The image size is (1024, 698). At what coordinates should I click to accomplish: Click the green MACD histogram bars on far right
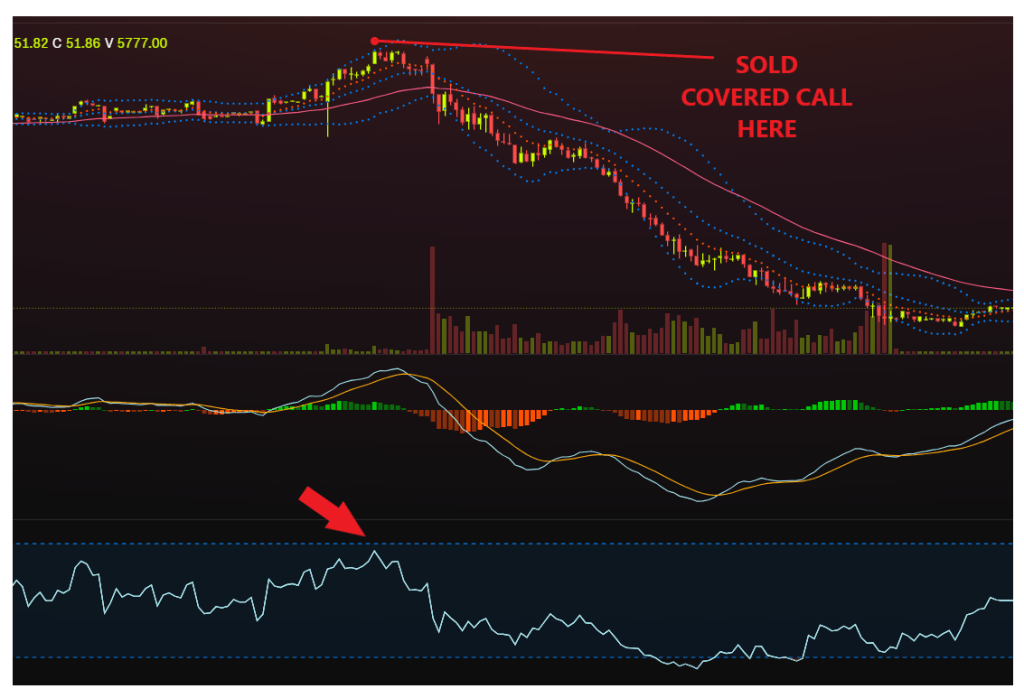pyautogui.click(x=990, y=405)
